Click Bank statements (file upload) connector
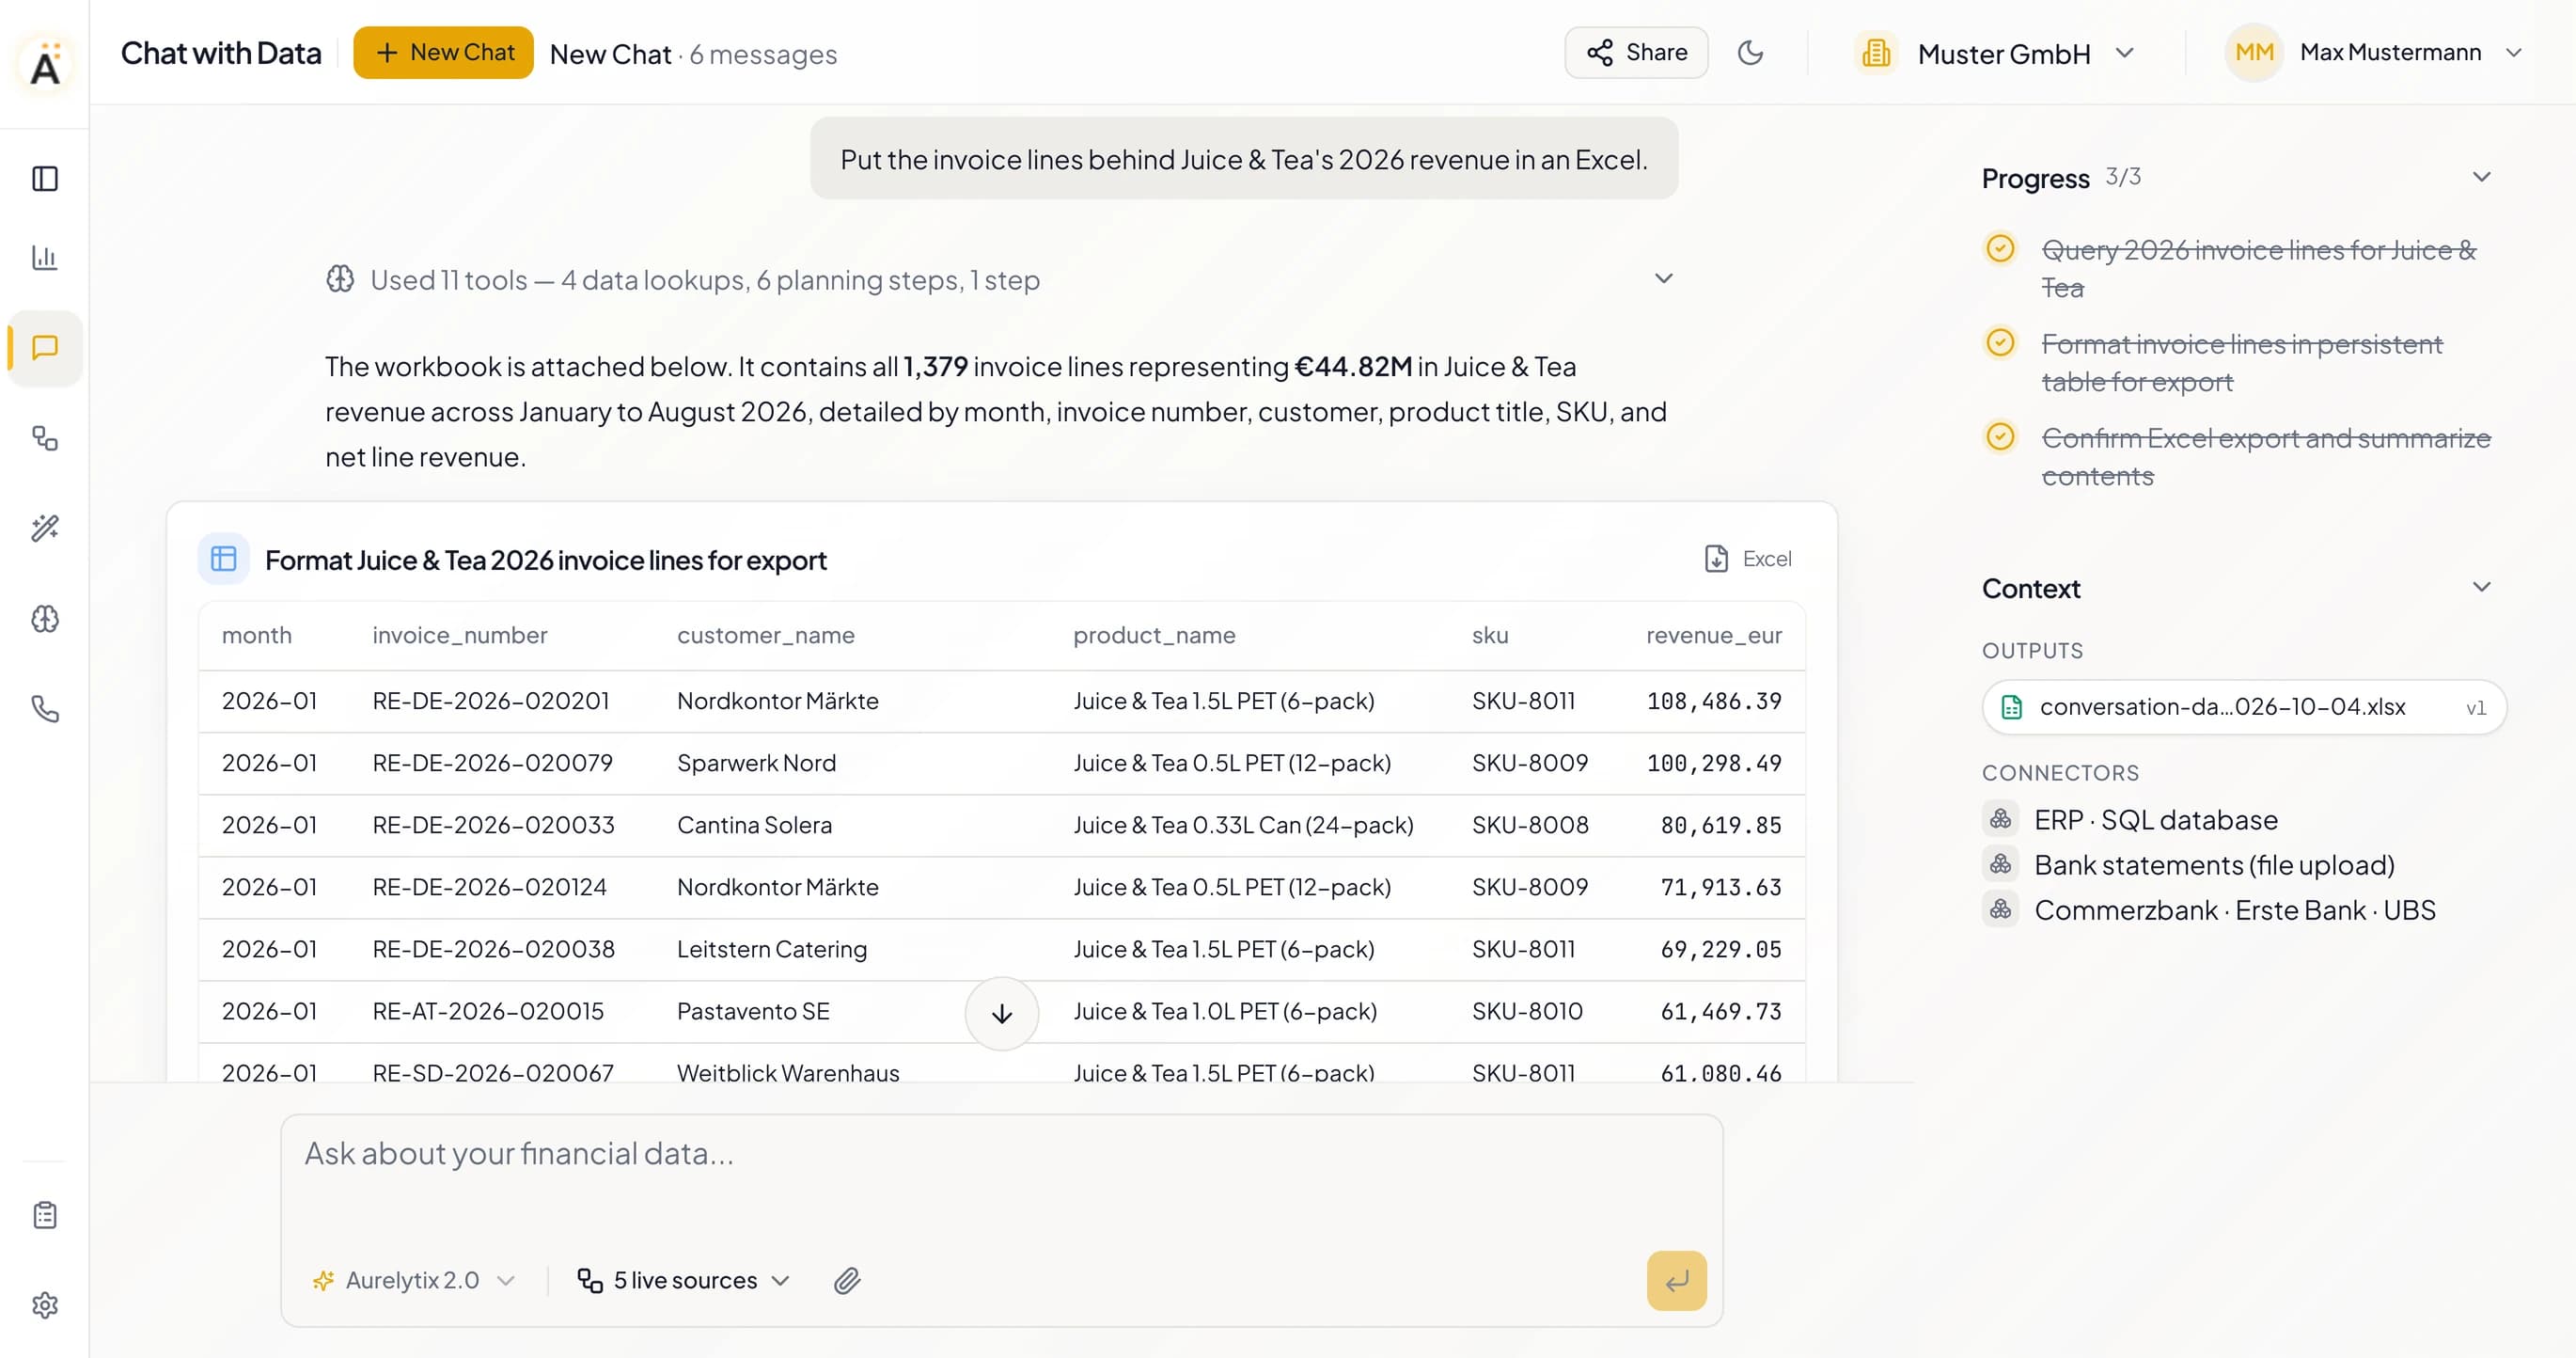Screen dimensions: 2576x1358 pos(2213,864)
